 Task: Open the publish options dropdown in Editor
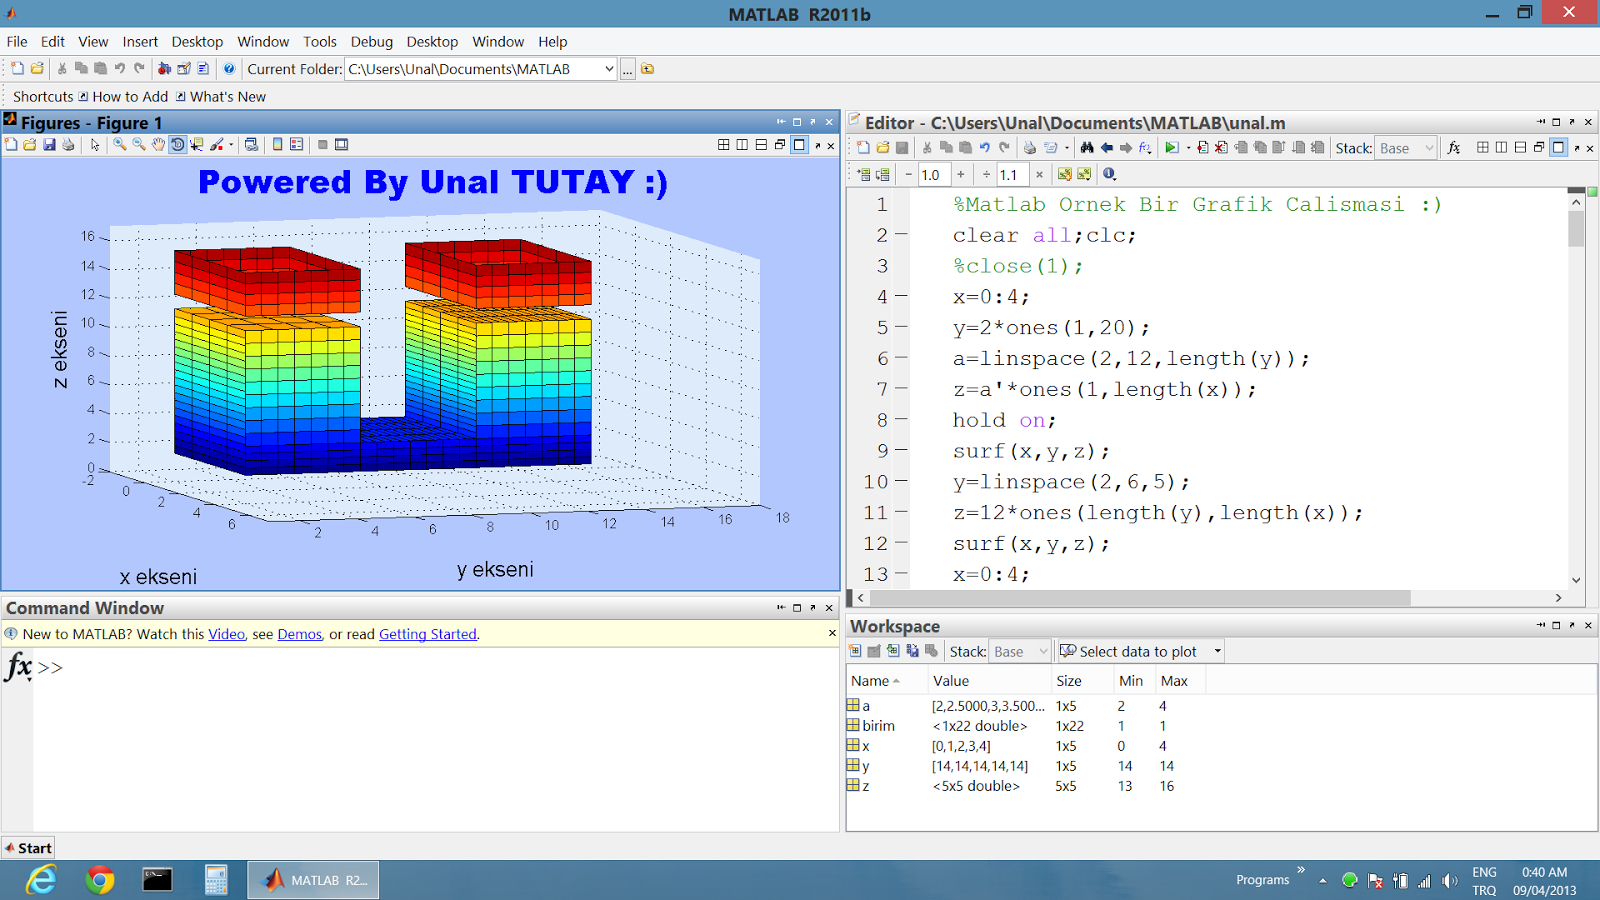pyautogui.click(x=1066, y=148)
